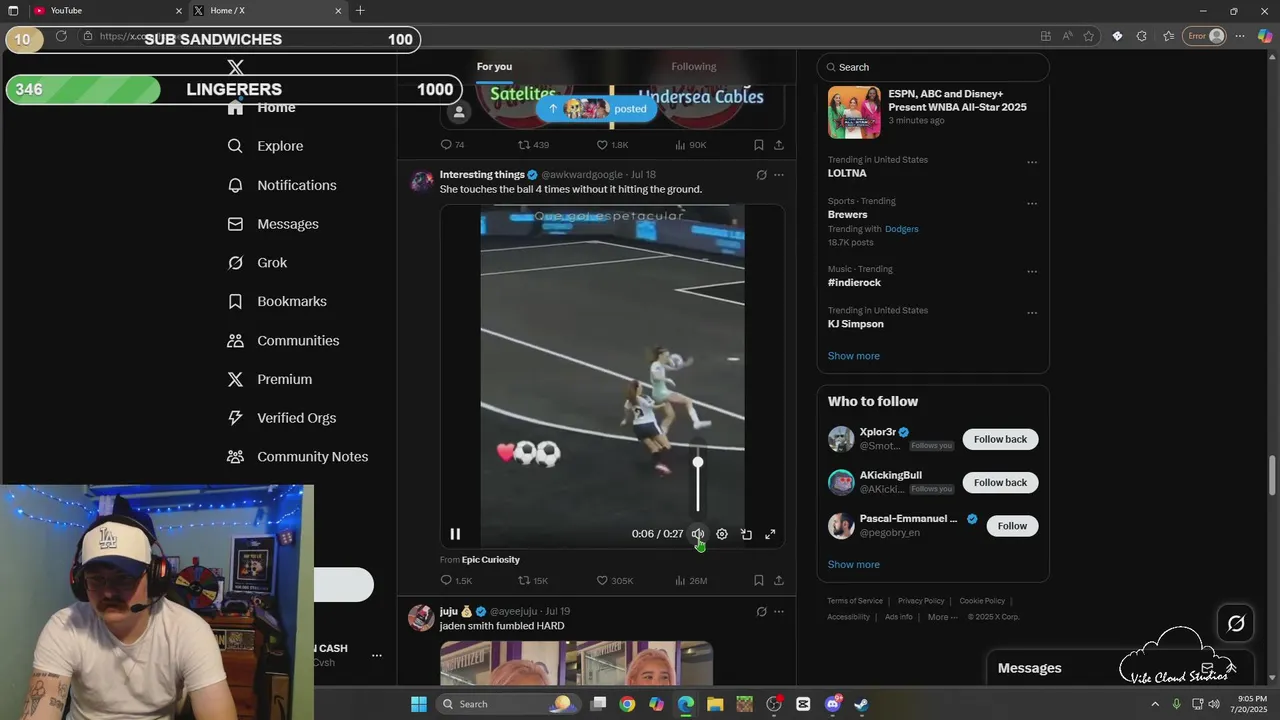Select the Home / X browser tab
The image size is (1280, 720).
265,11
